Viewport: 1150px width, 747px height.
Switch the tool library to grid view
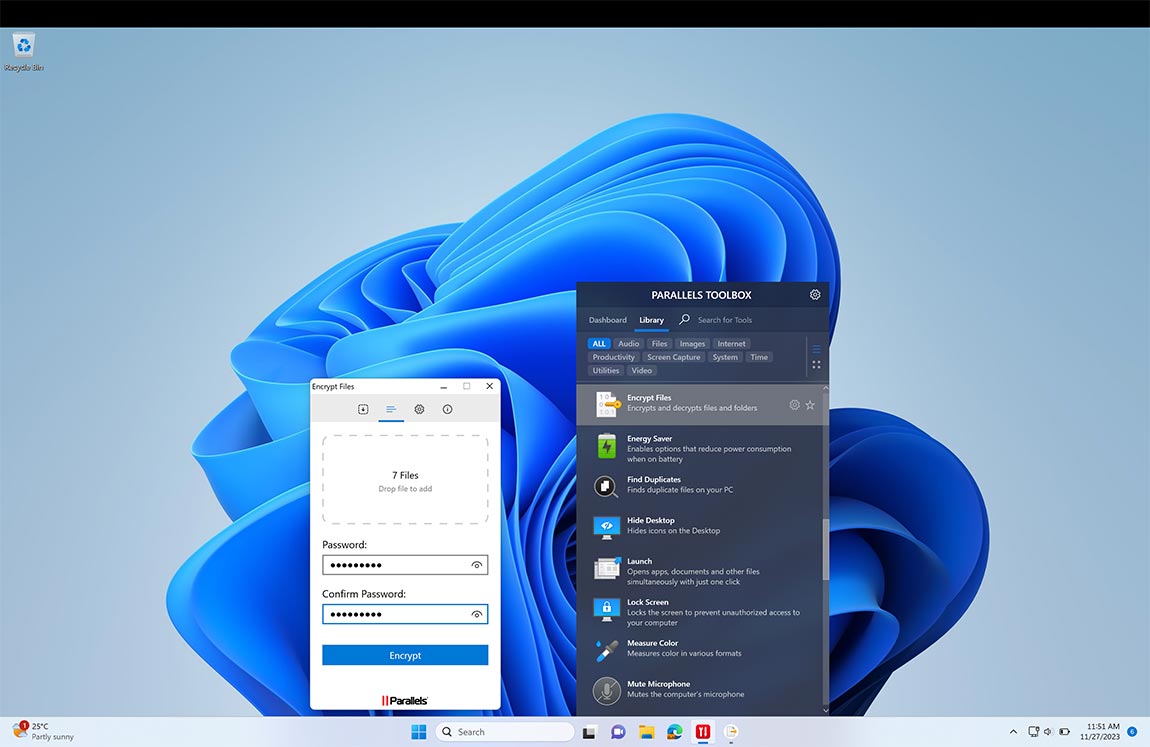click(x=816, y=364)
